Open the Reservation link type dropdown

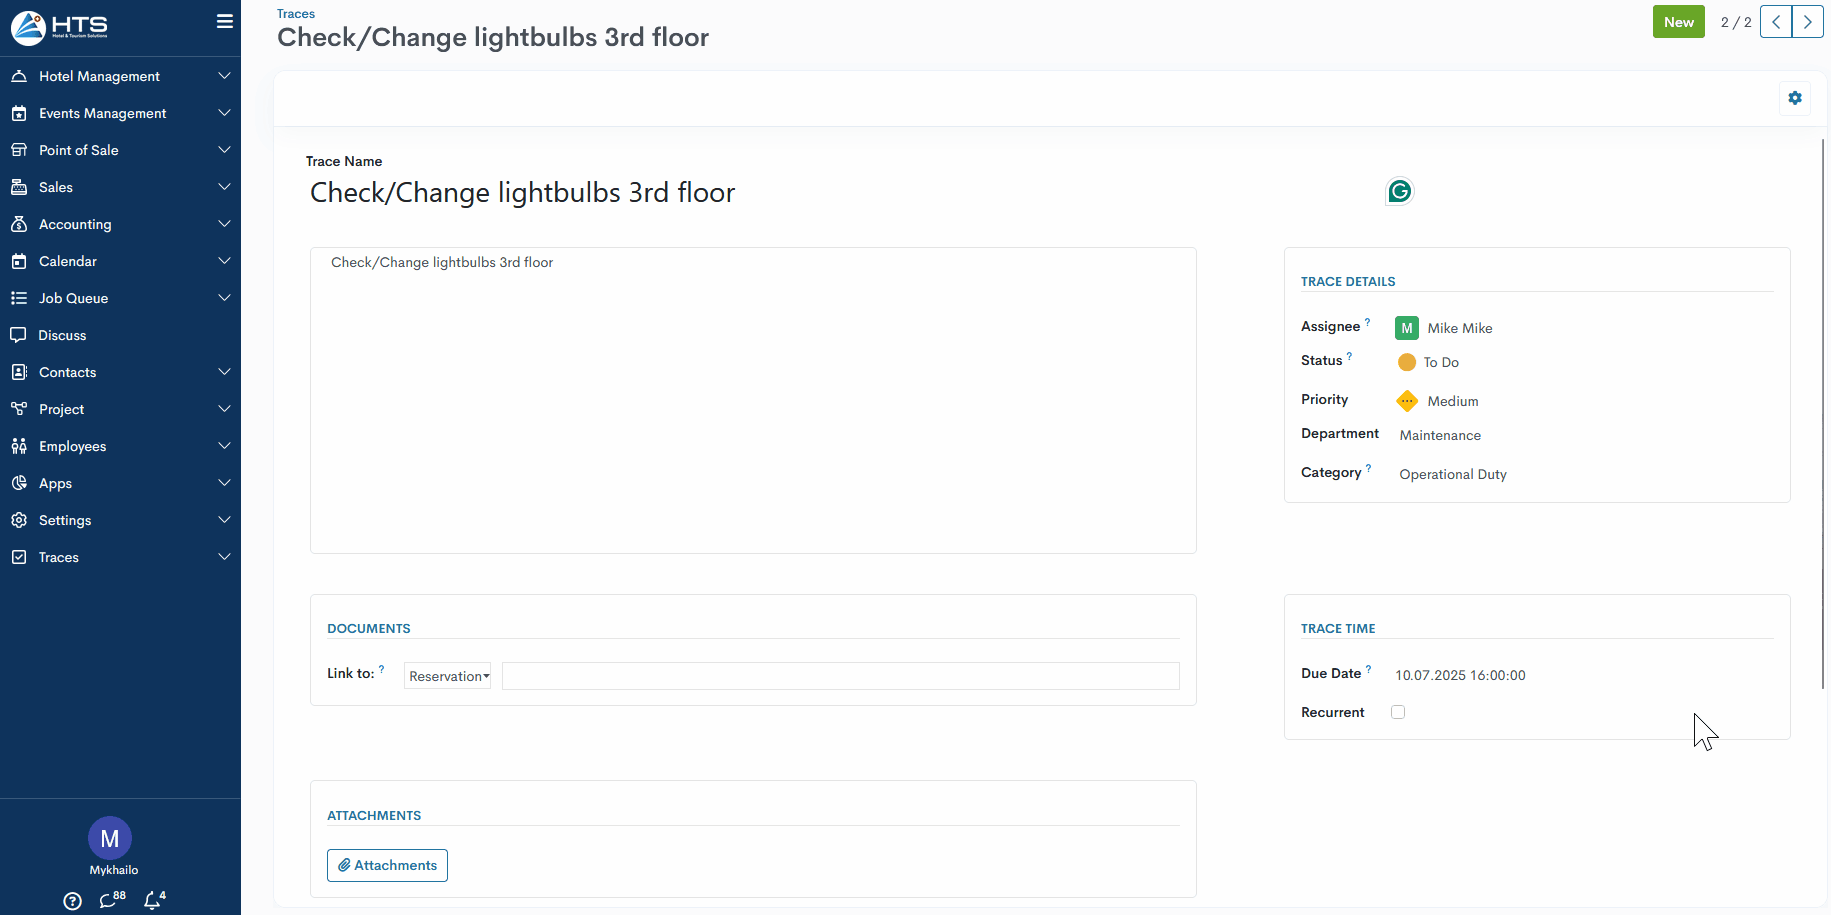coord(448,676)
